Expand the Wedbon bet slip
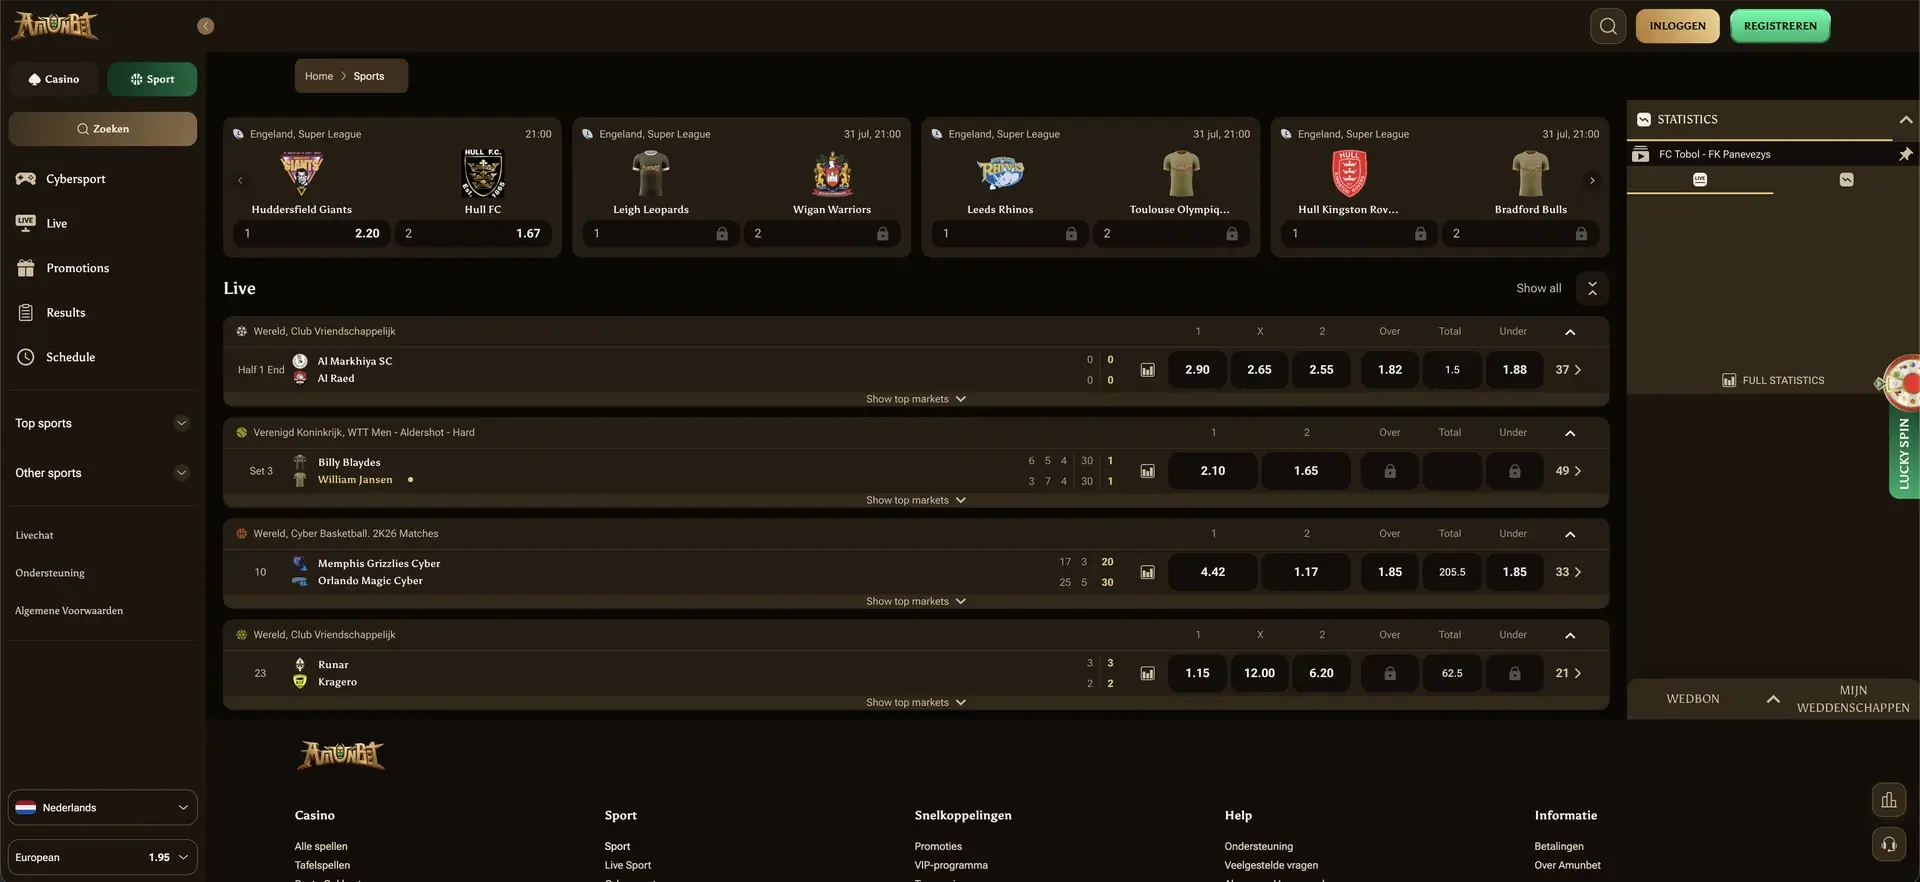The height and width of the screenshot is (882, 1920). click(x=1773, y=699)
